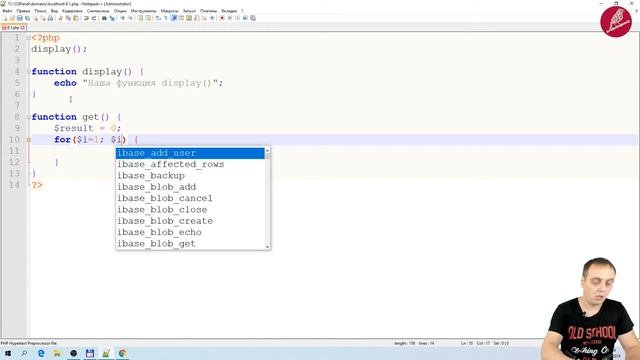Collapse the fold marker on line 1
Image resolution: width=640 pixels, height=360 pixels.
pos(29,38)
